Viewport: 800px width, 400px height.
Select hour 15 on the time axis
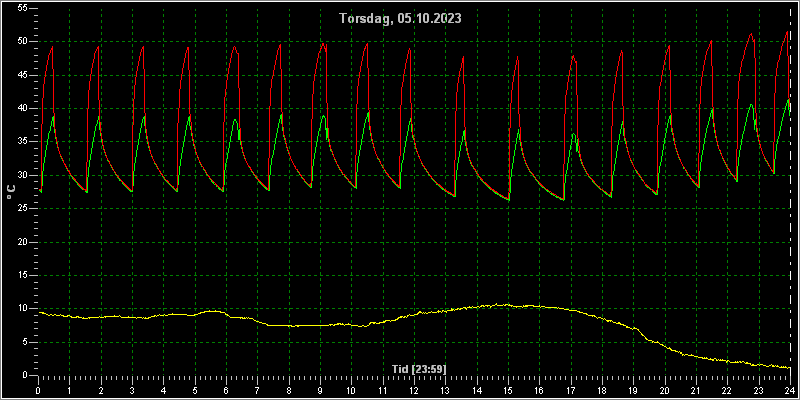click(x=508, y=391)
